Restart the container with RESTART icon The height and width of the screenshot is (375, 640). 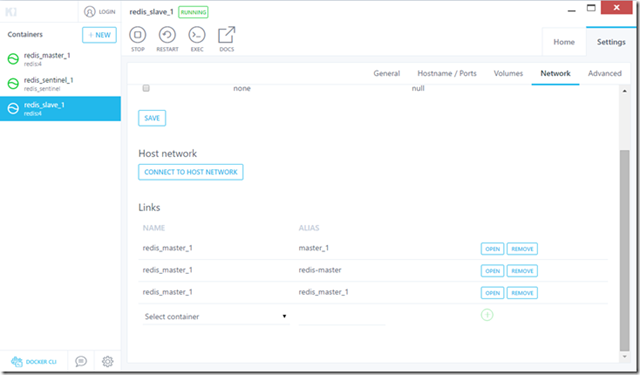pos(167,35)
